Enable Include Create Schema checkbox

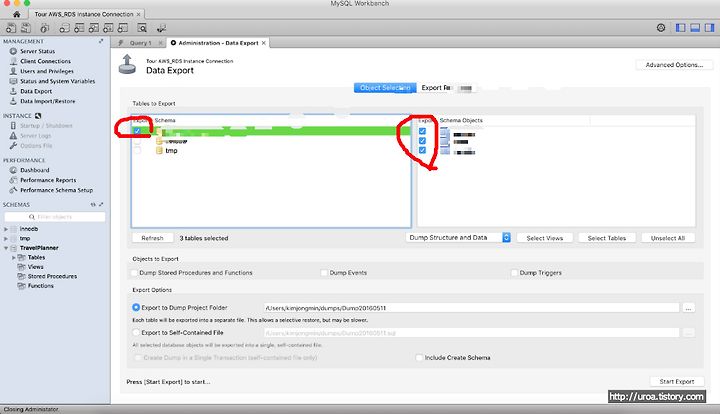point(419,358)
